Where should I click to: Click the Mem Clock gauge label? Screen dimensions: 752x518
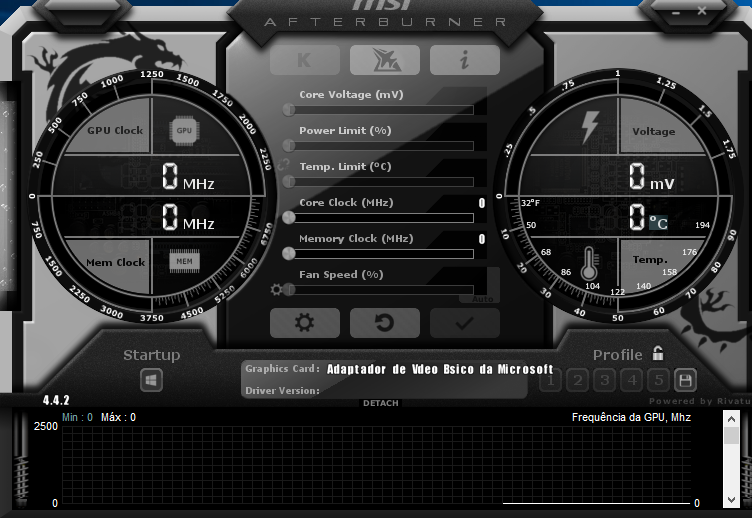pos(116,262)
